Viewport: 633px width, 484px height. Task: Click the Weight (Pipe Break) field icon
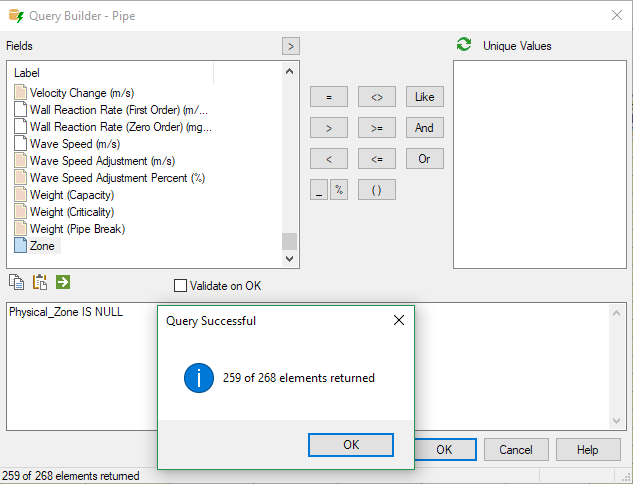click(x=20, y=228)
